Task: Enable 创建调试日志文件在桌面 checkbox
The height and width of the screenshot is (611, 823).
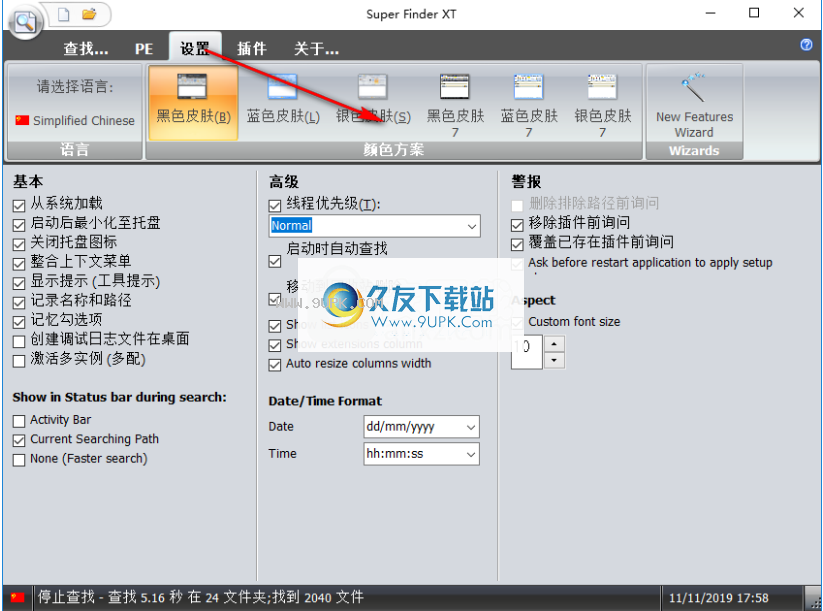Action: tap(19, 341)
